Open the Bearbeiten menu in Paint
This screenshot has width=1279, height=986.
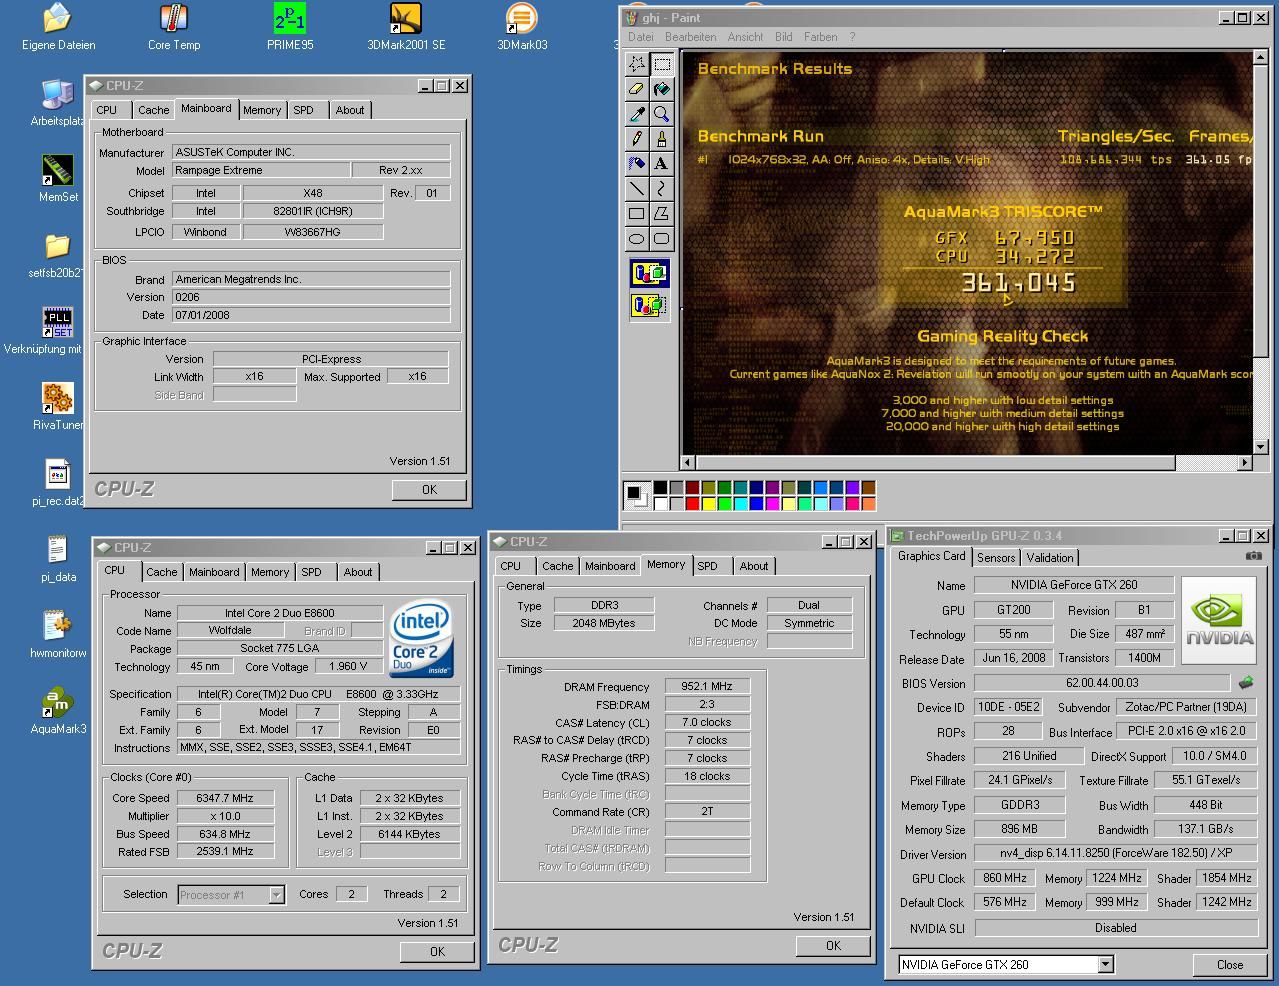[690, 37]
